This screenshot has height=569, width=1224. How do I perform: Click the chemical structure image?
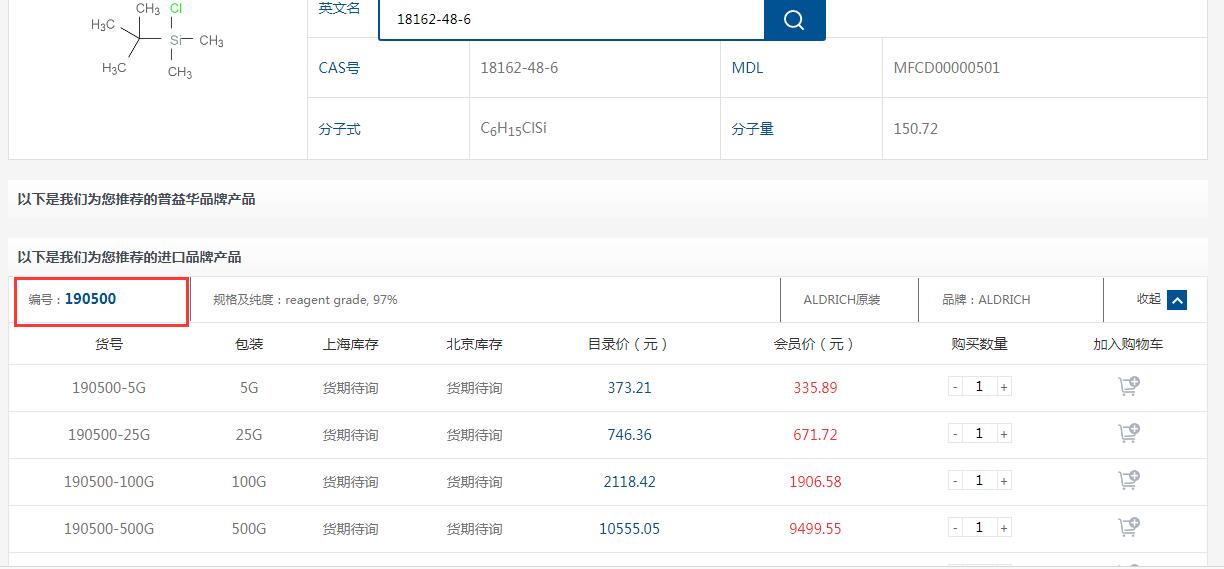click(x=157, y=42)
